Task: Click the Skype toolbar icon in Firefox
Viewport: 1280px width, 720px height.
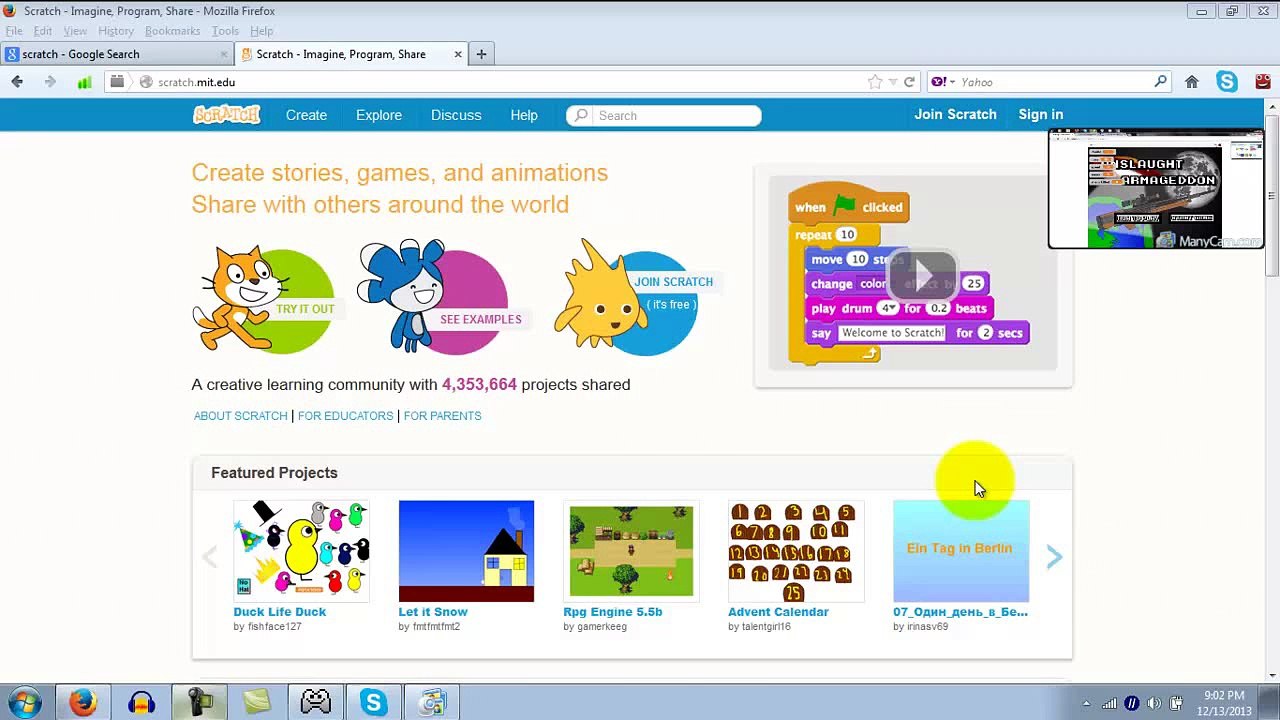Action: click(x=1227, y=82)
